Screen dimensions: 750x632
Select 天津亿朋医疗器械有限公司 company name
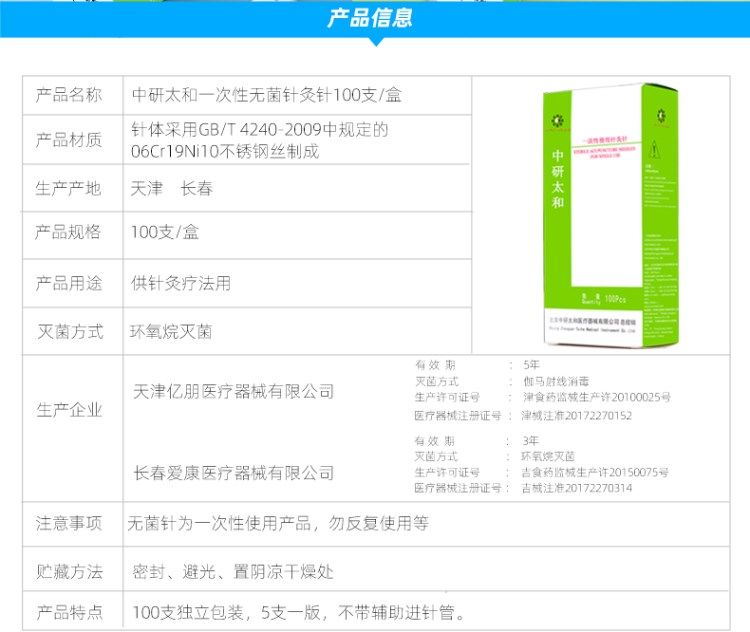(233, 392)
